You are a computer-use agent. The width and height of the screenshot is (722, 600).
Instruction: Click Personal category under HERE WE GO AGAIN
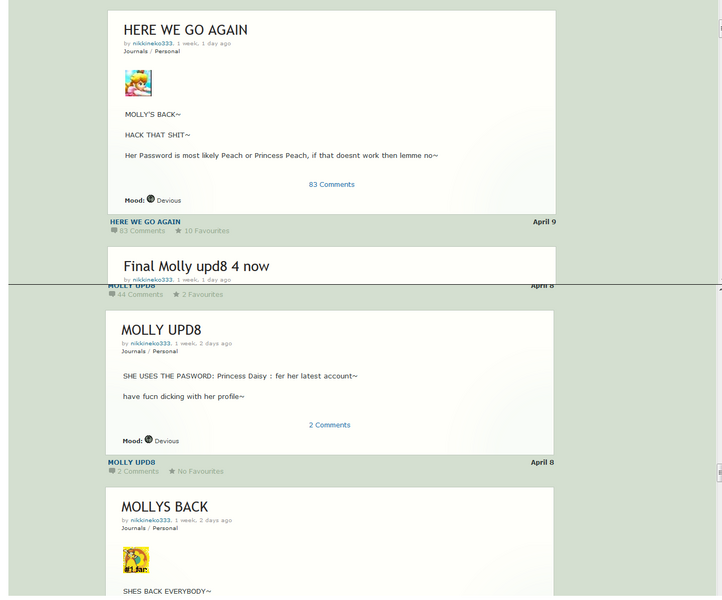(x=167, y=52)
